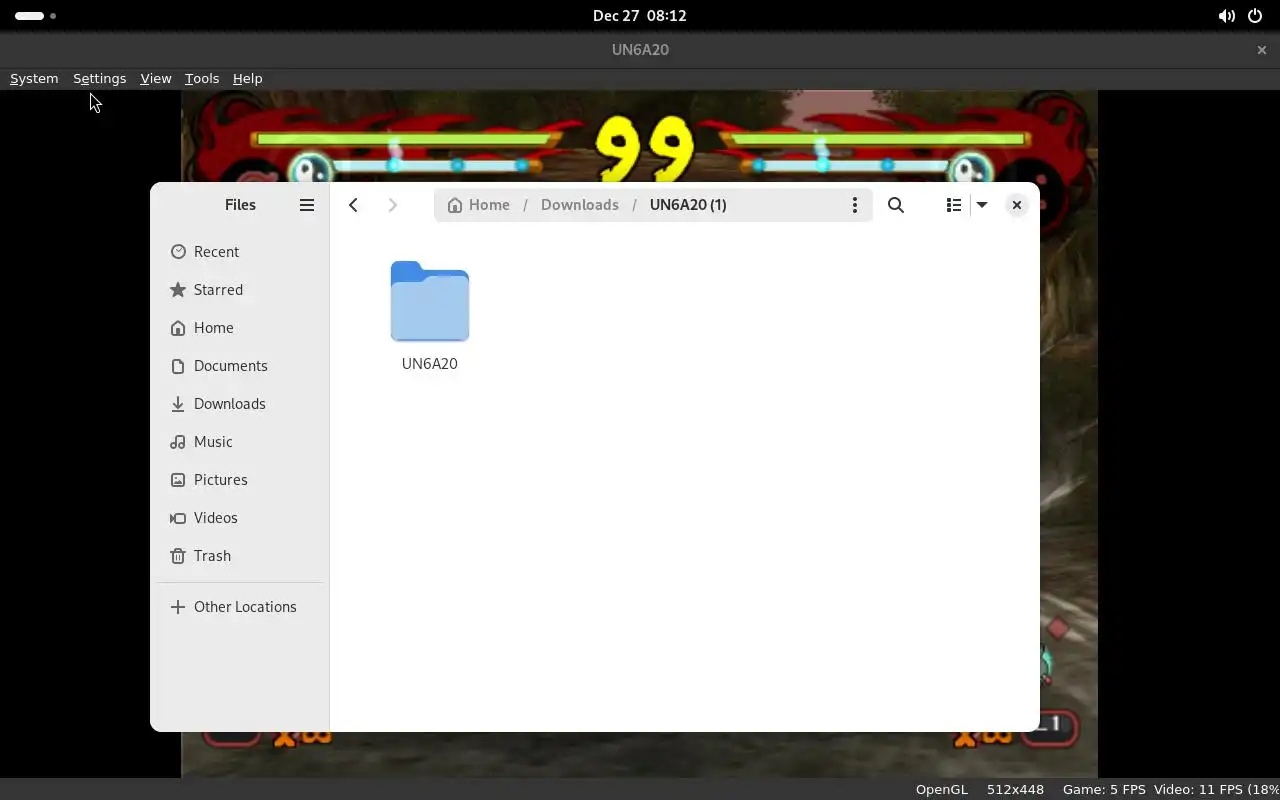This screenshot has height=800, width=1280.
Task: Go to Home in the sidebar
Action: pos(240,328)
